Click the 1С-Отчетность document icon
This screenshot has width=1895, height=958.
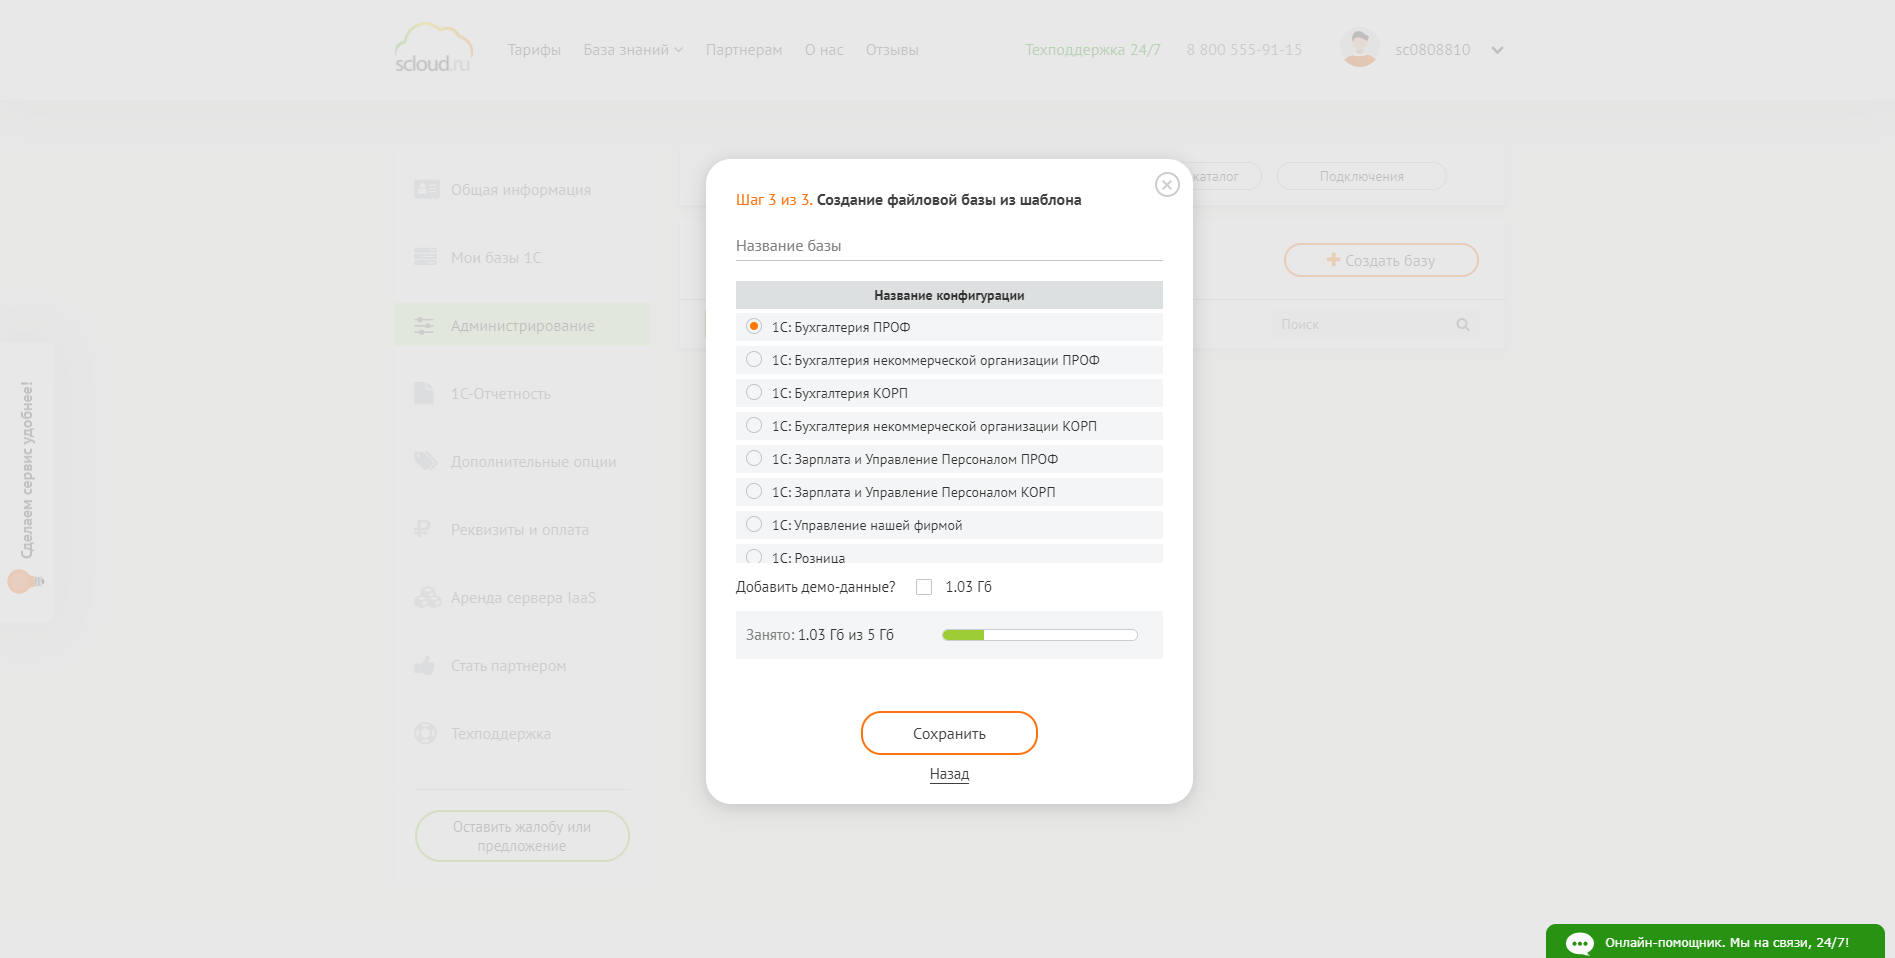click(424, 393)
